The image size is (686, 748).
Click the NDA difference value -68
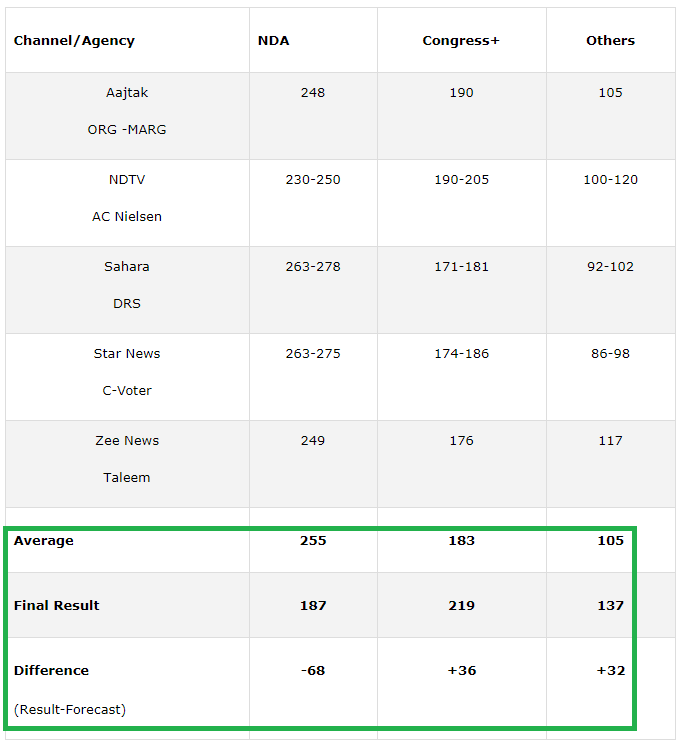tap(313, 671)
